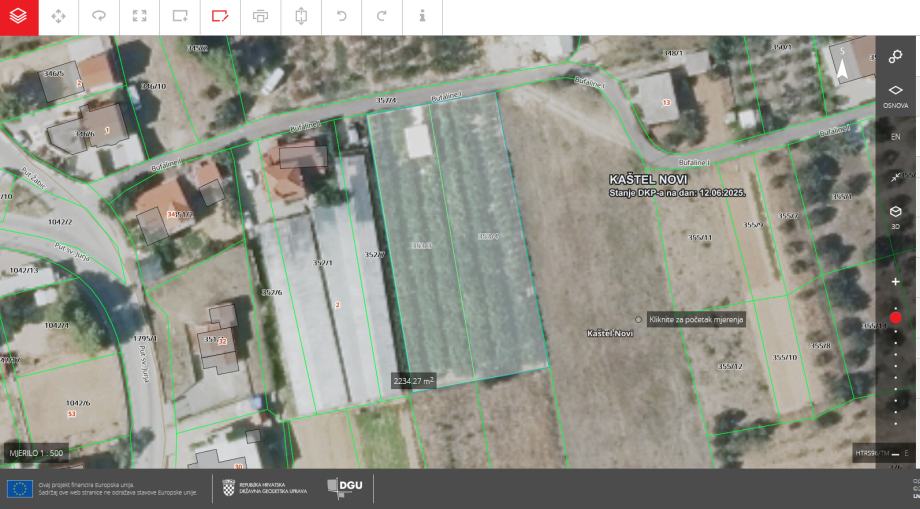920x509 pixels.
Task: Select parcel label 346/10
Action: click(154, 86)
